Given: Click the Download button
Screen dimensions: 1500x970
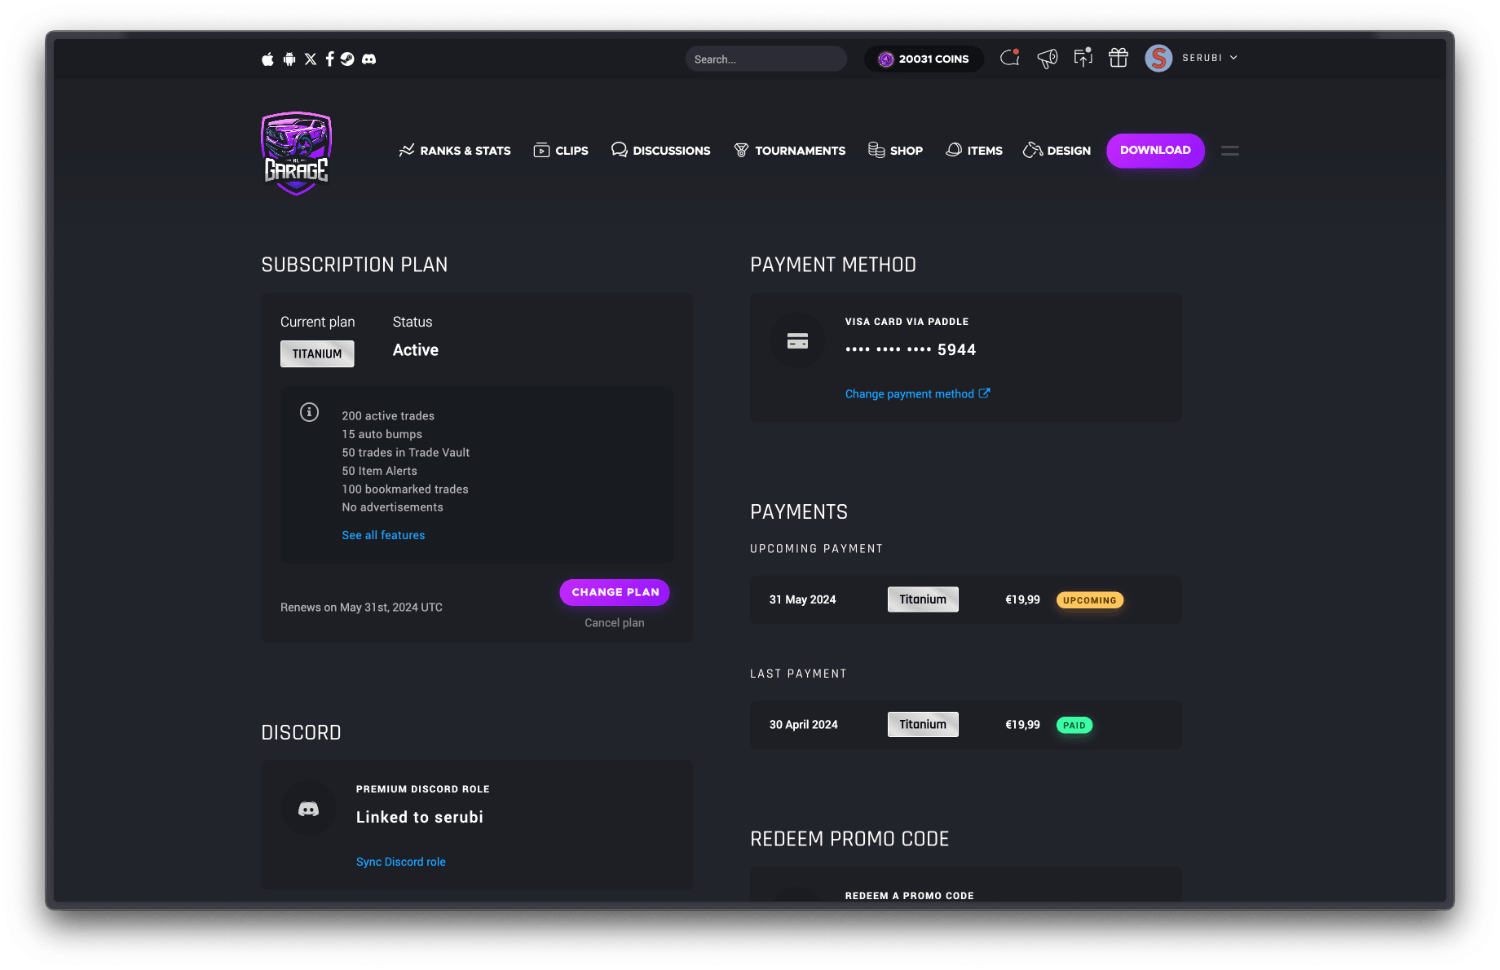Looking at the screenshot, I should coord(1155,150).
